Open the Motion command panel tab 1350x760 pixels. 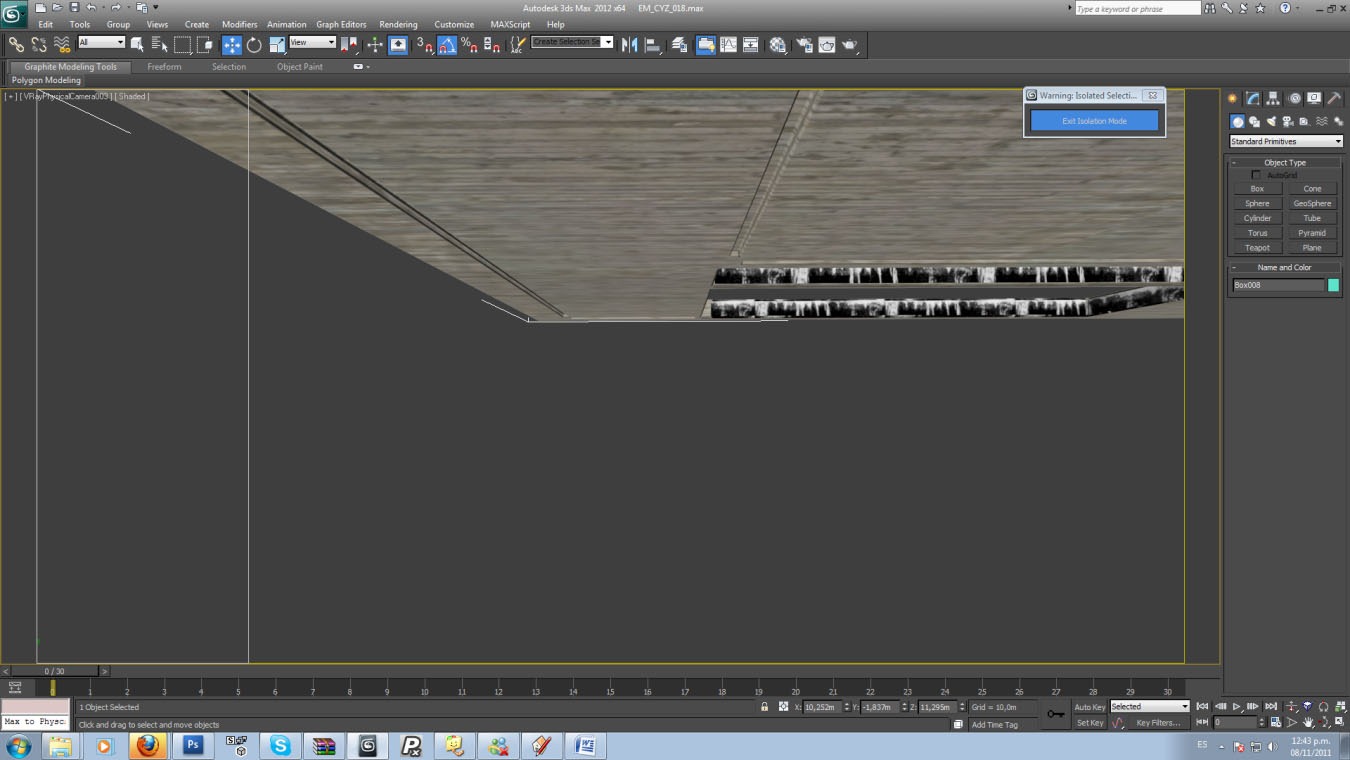(1294, 98)
